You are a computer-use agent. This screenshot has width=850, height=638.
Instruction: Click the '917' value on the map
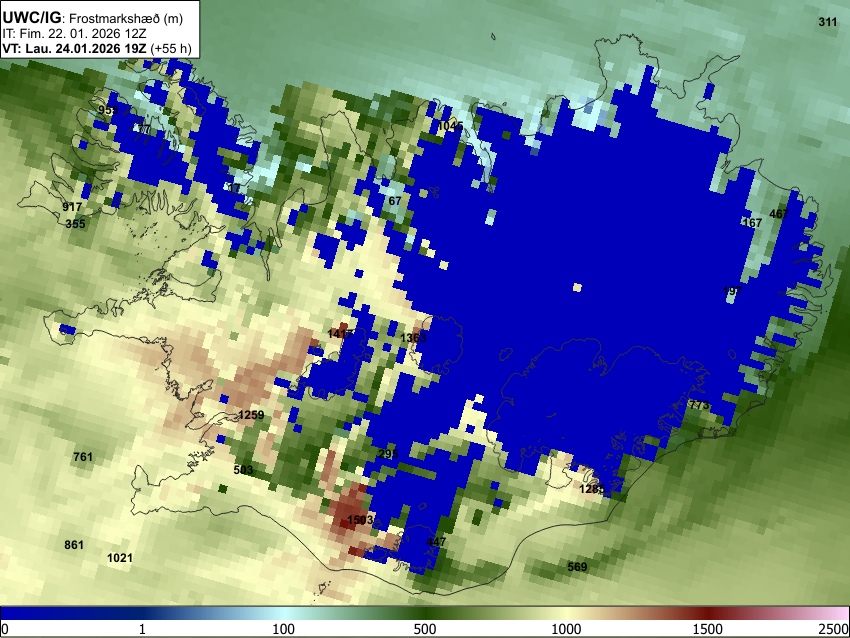pyautogui.click(x=72, y=207)
